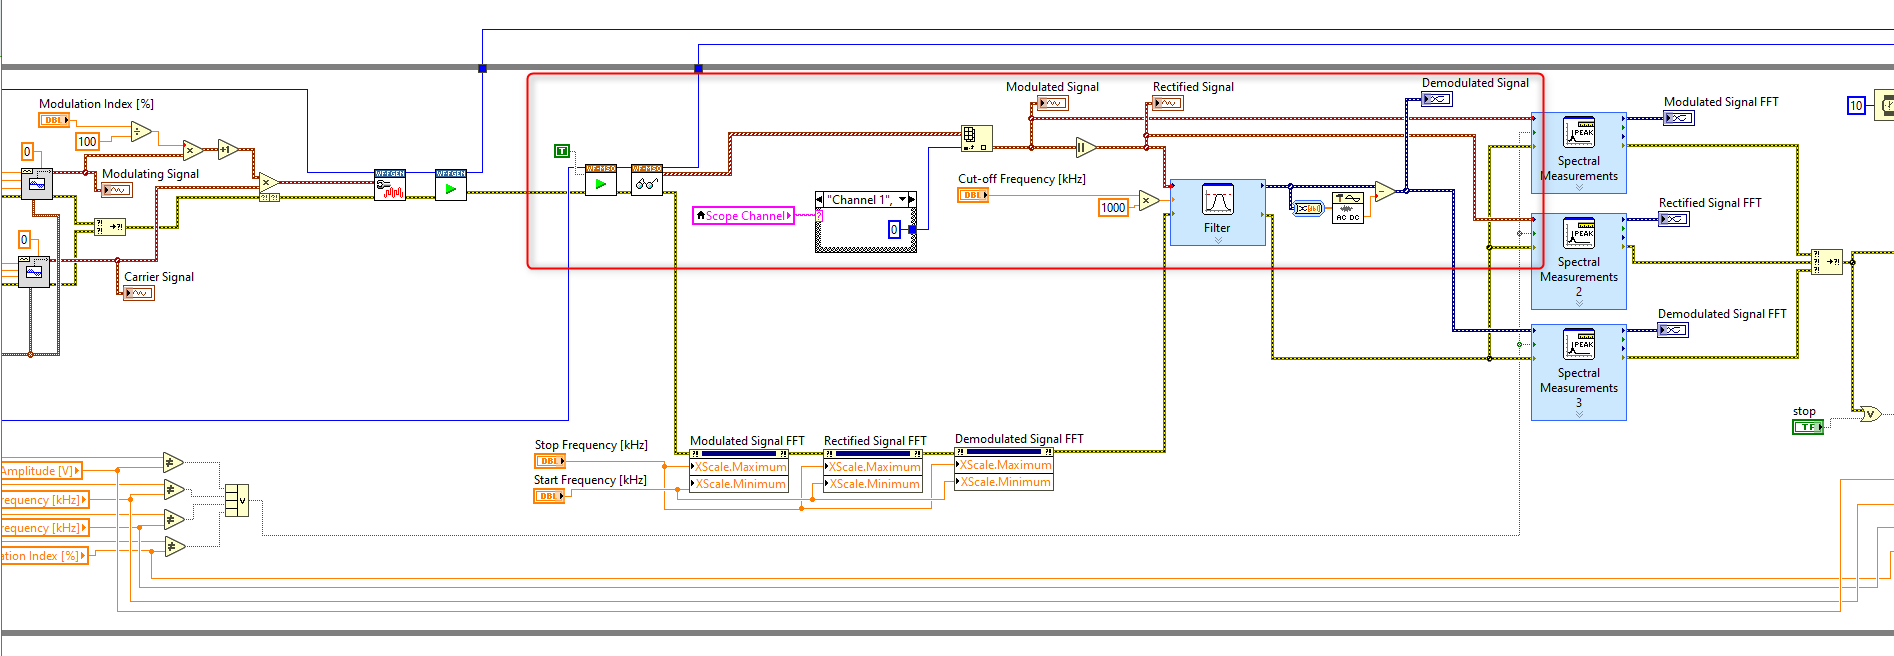The image size is (1894, 656).
Task: Select the WFGEN configure VI icon
Action: click(390, 184)
